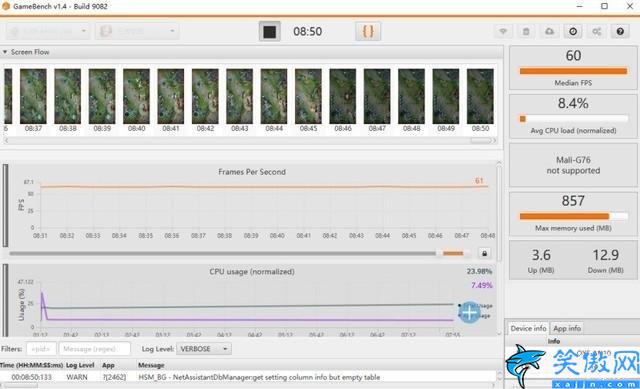Toggle the lock icon beside the FPS range slider

pyautogui.click(x=484, y=253)
